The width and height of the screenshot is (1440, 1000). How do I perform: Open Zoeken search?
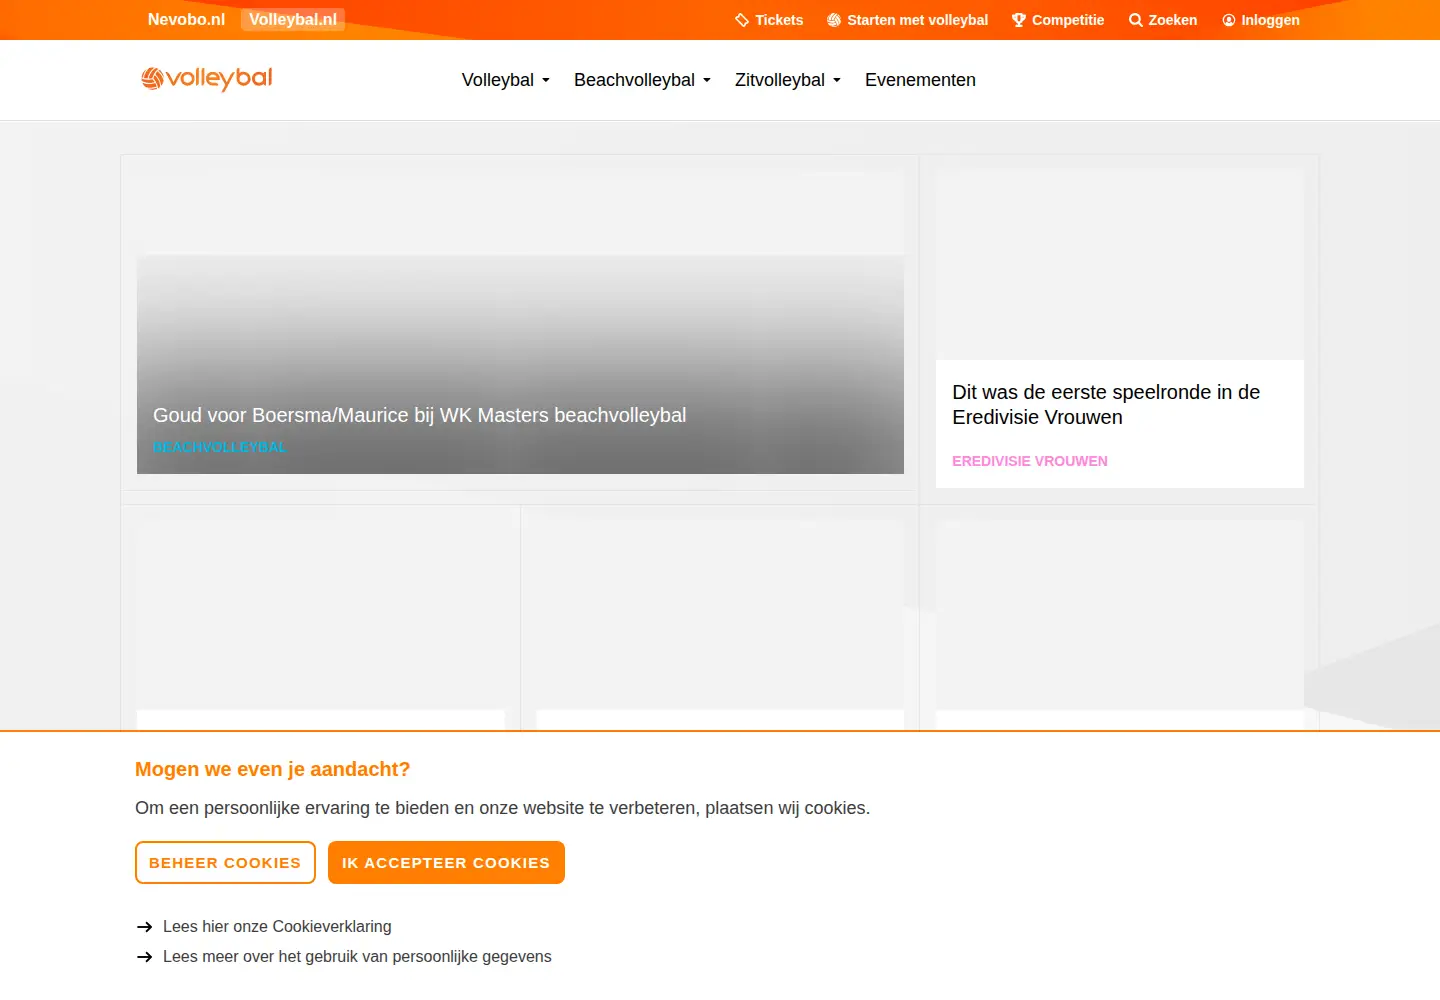click(x=1163, y=20)
